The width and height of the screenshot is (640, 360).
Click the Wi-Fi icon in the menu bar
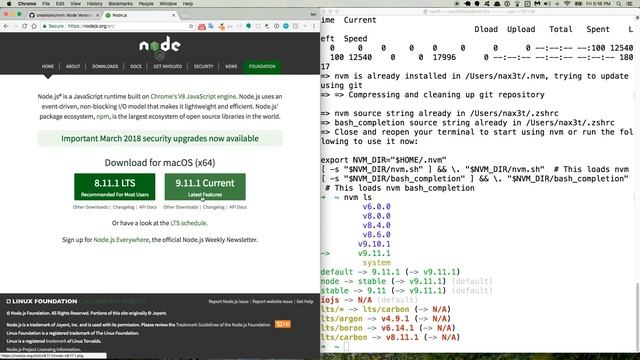pyautogui.click(x=567, y=4)
